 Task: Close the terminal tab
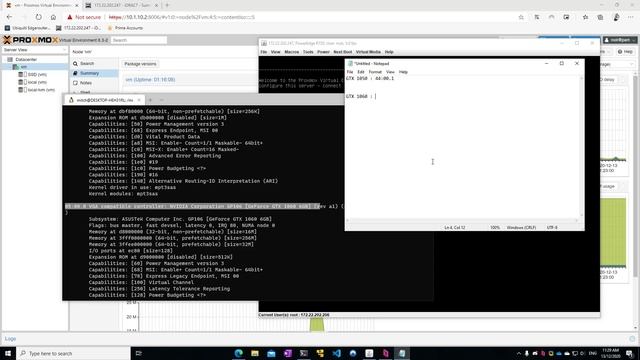point(139,100)
